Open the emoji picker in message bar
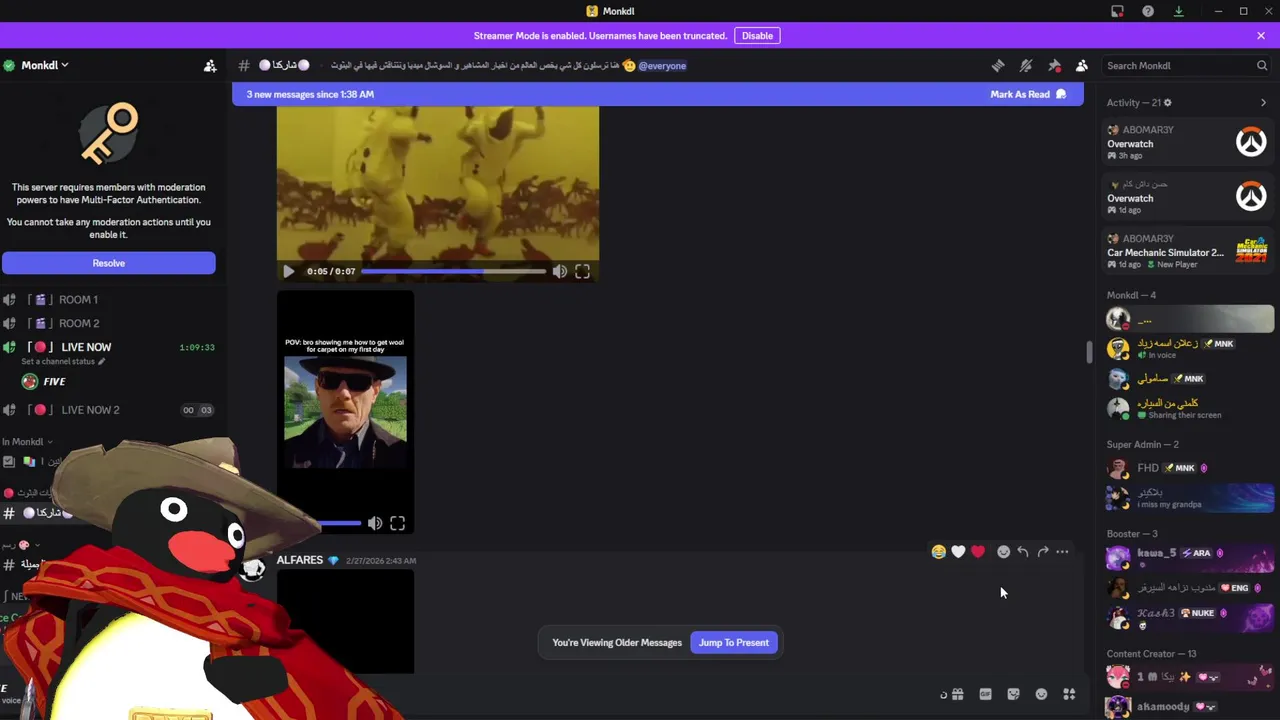The height and width of the screenshot is (720, 1280). tap(1041, 694)
